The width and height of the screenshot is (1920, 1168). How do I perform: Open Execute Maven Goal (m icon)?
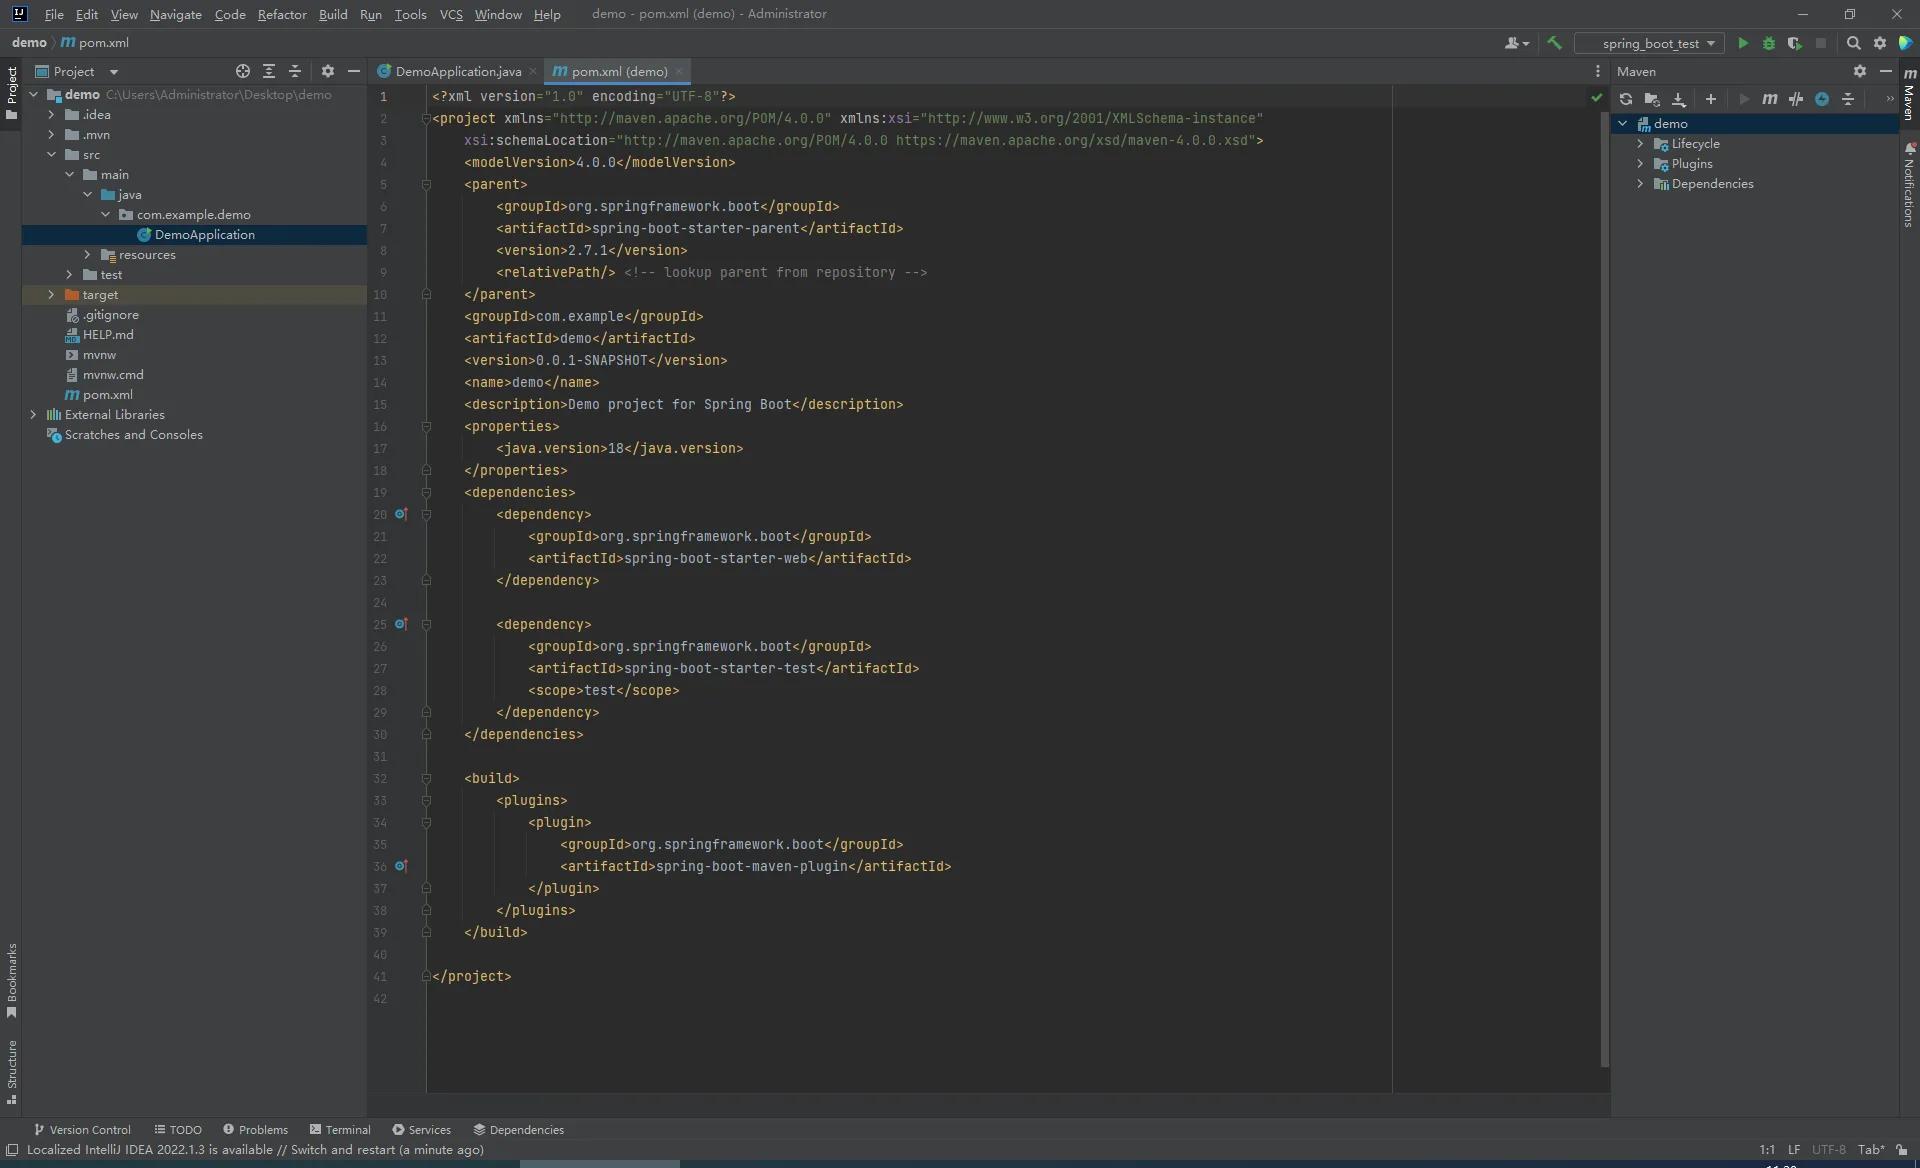[1771, 99]
